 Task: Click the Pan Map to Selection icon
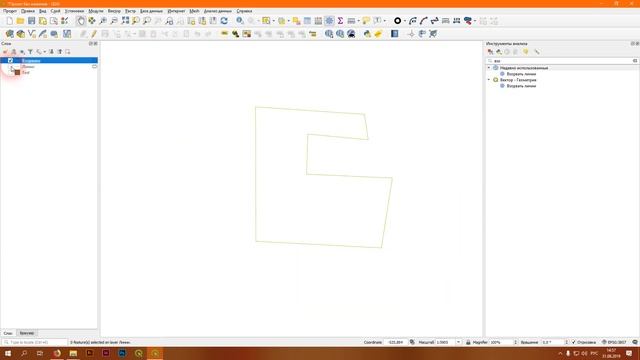92,21
